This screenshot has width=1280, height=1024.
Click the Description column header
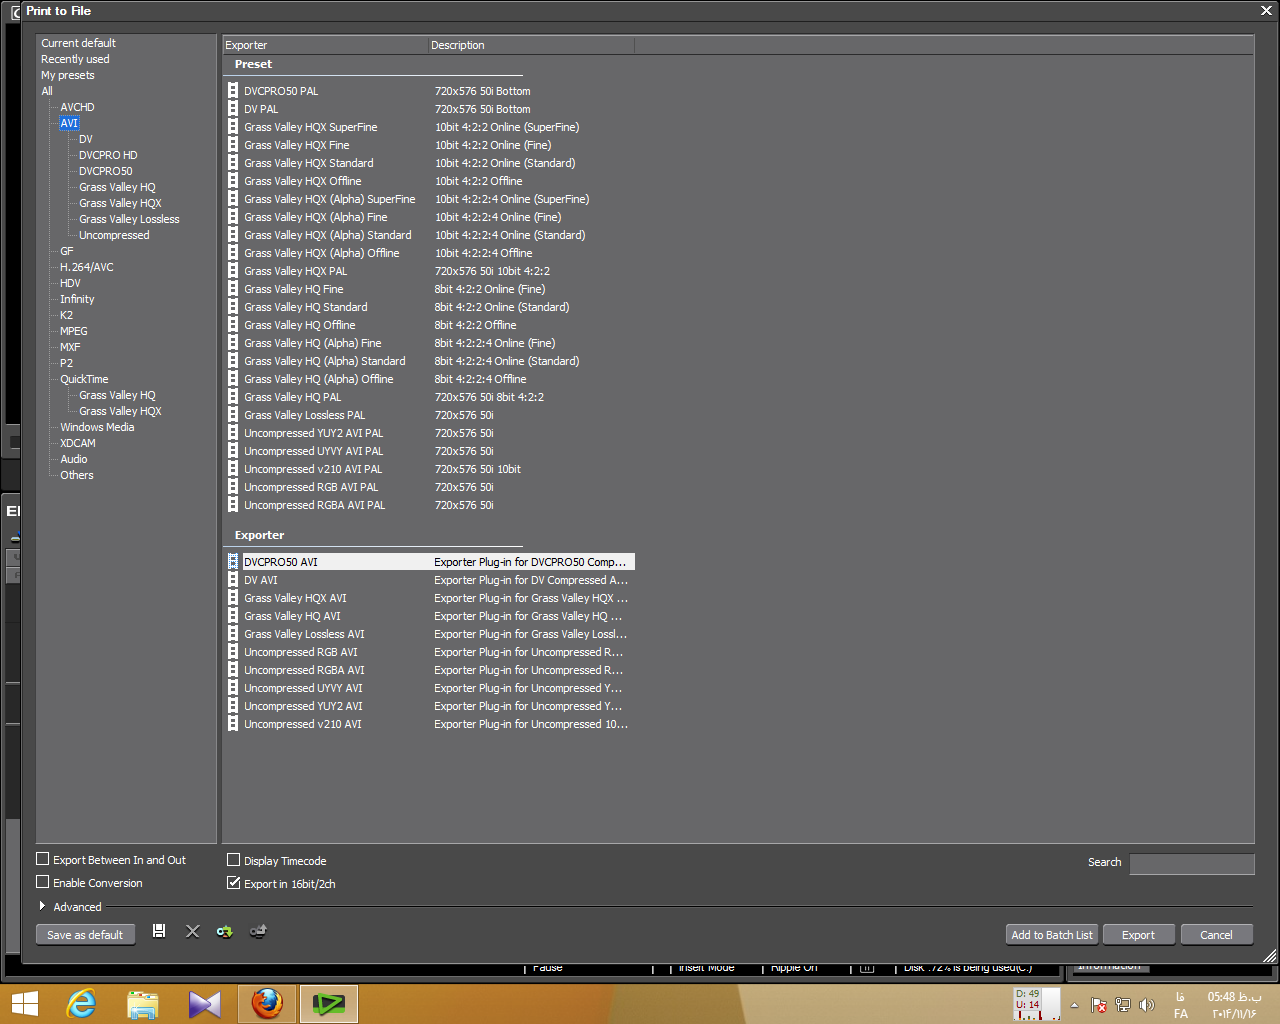(x=531, y=45)
